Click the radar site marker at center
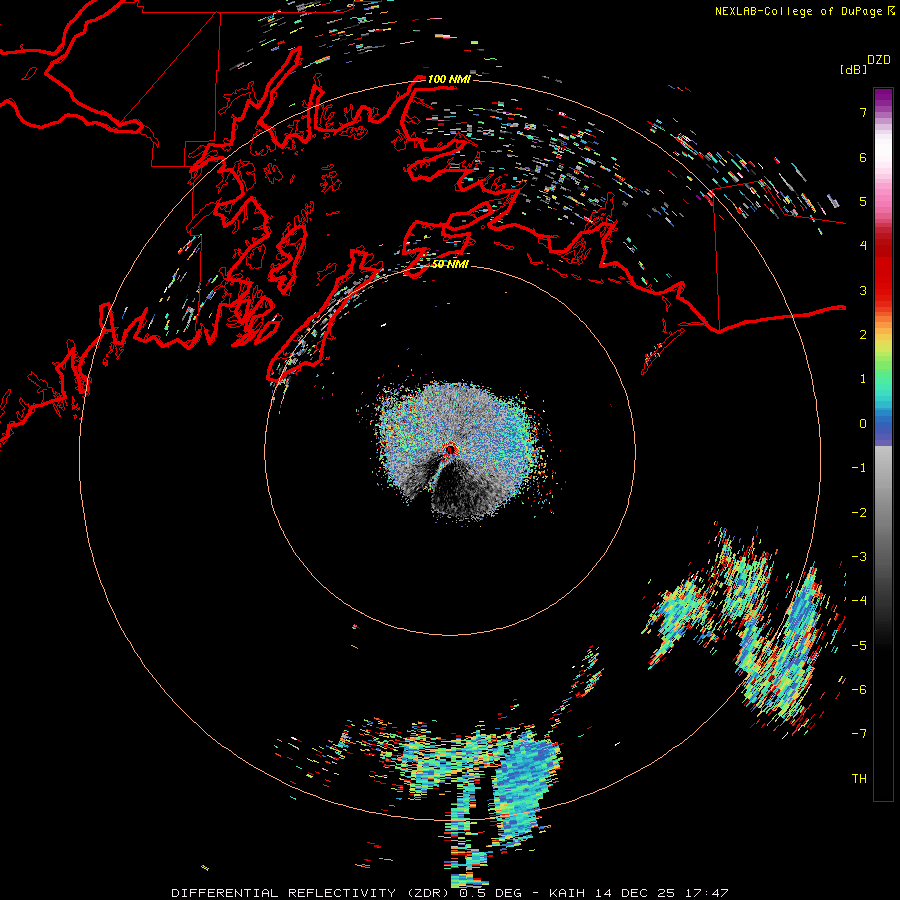This screenshot has width=900, height=900. click(451, 451)
